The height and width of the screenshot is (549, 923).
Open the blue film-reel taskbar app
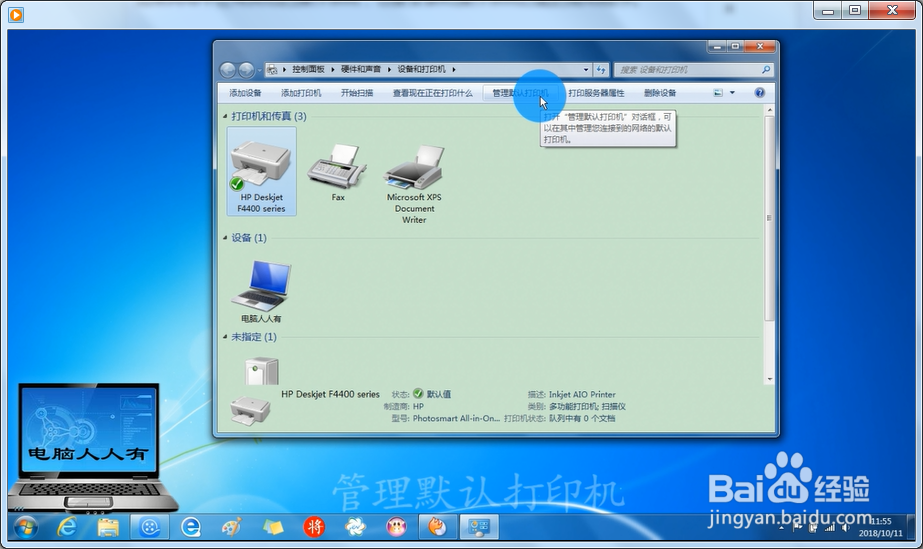(x=150, y=527)
